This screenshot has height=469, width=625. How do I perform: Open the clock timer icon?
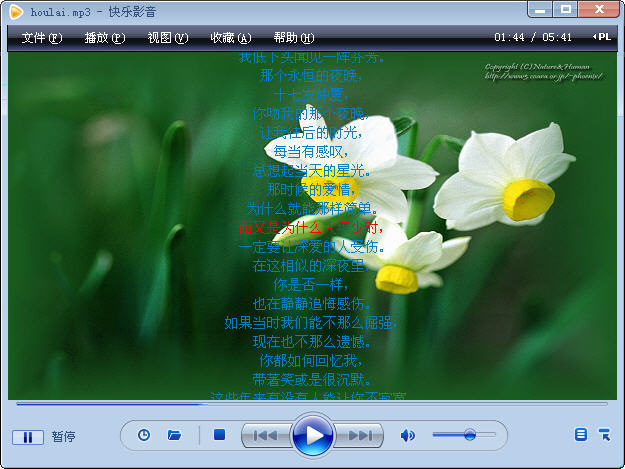[144, 435]
